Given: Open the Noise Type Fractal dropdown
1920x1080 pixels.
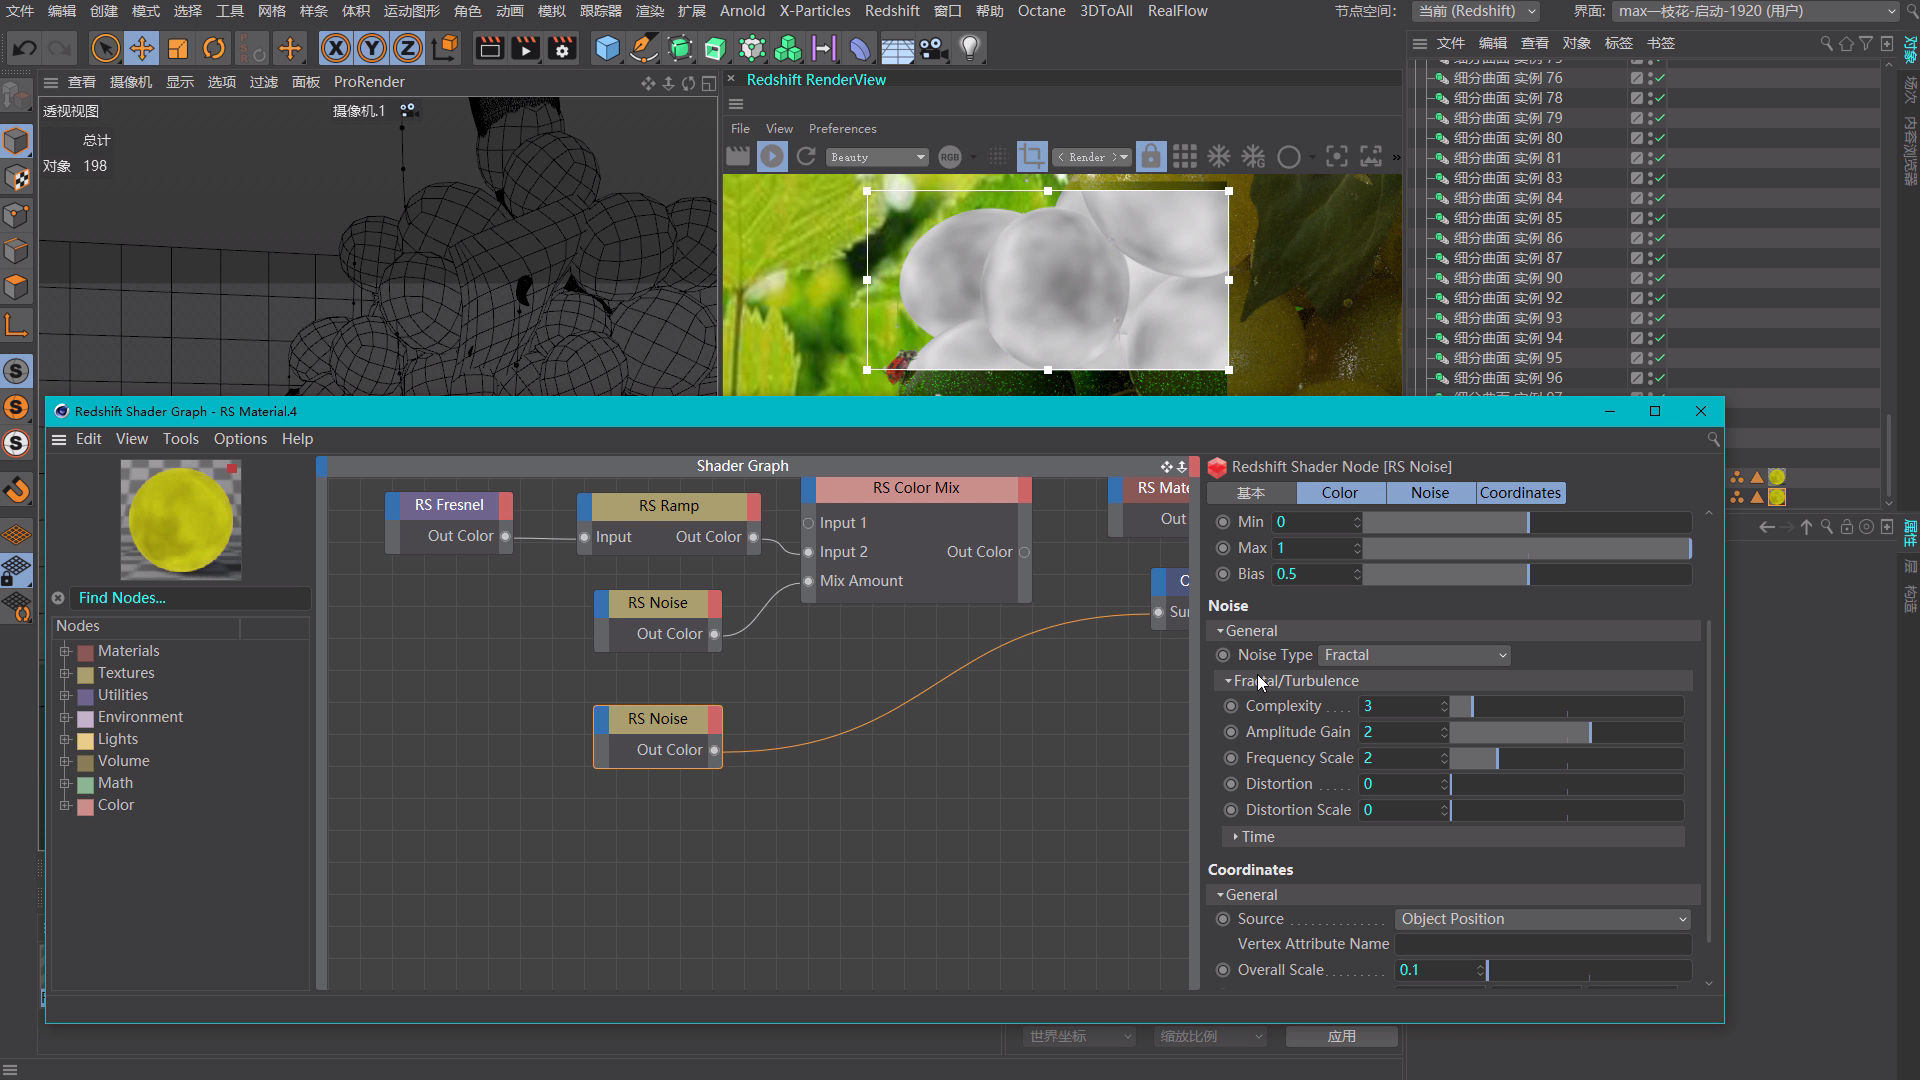Looking at the screenshot, I should 1414,655.
